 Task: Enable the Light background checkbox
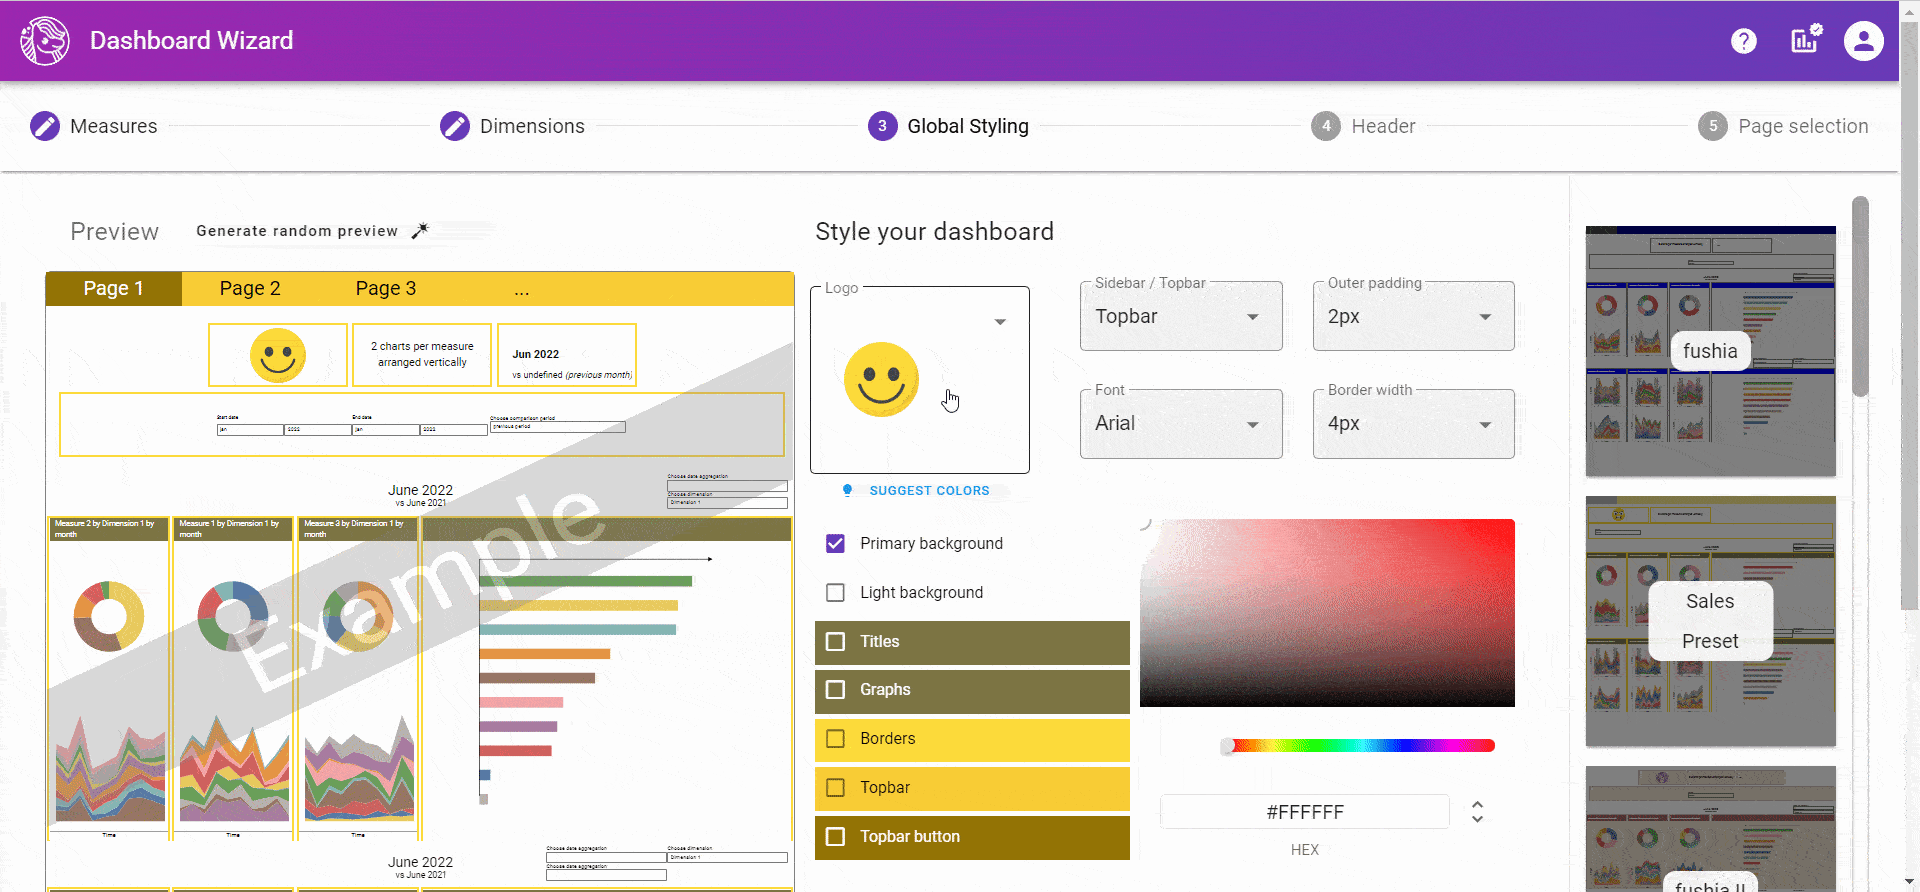click(836, 592)
